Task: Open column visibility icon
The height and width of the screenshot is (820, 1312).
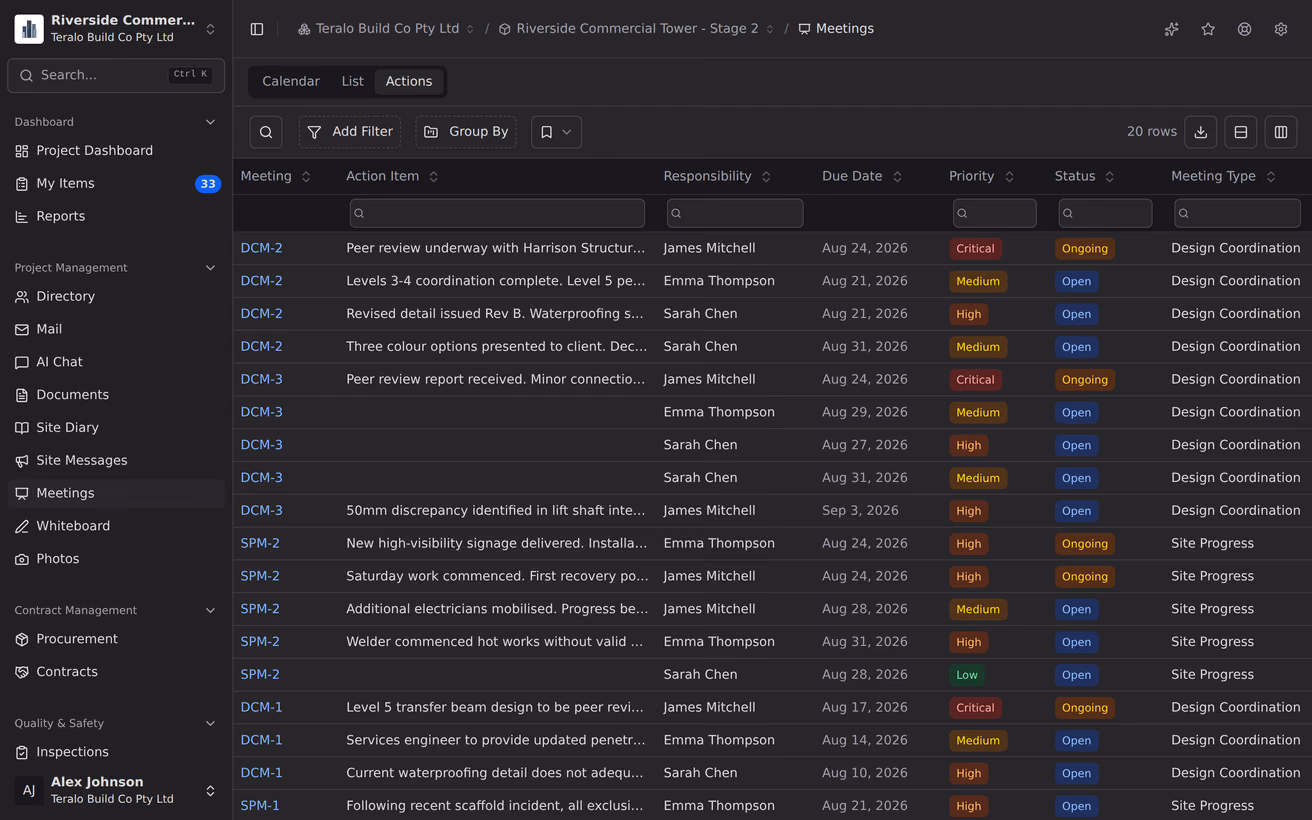Action: [x=1281, y=132]
